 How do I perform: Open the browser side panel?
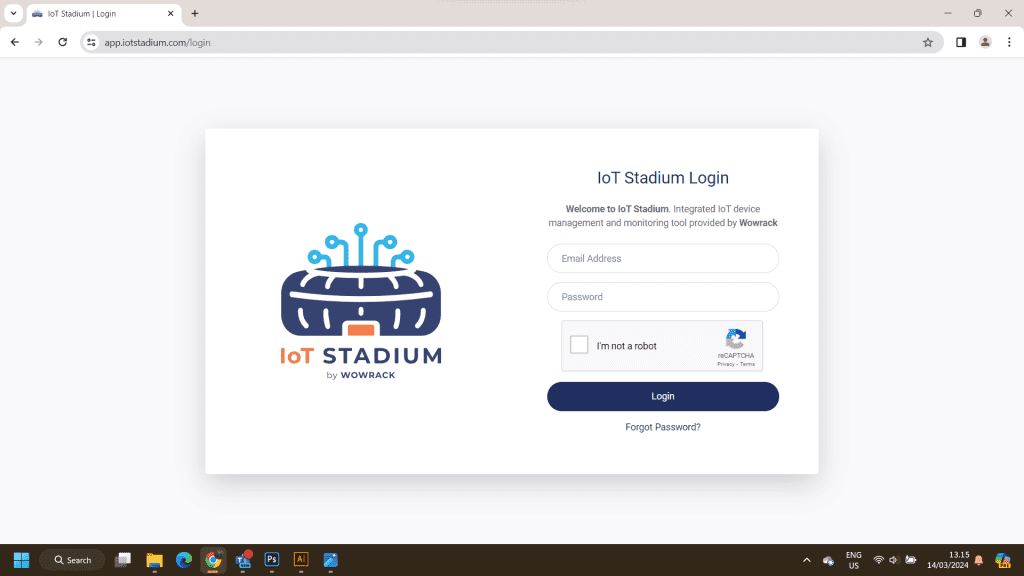tap(960, 42)
